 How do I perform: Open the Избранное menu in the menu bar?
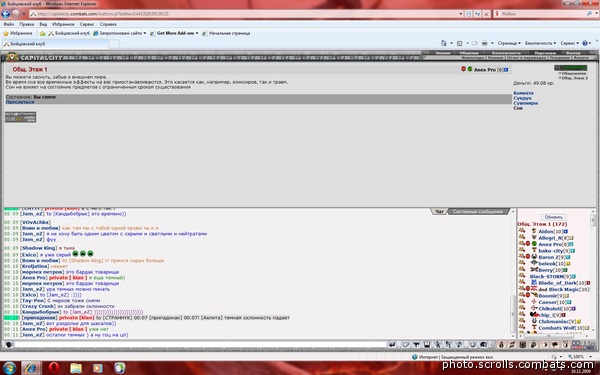63,24
